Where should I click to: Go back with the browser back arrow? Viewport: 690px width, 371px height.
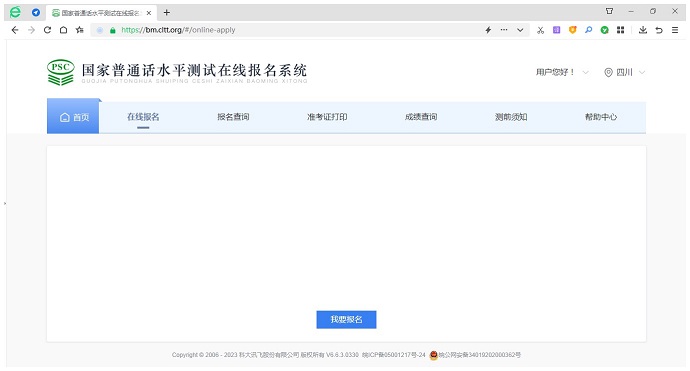pos(15,30)
